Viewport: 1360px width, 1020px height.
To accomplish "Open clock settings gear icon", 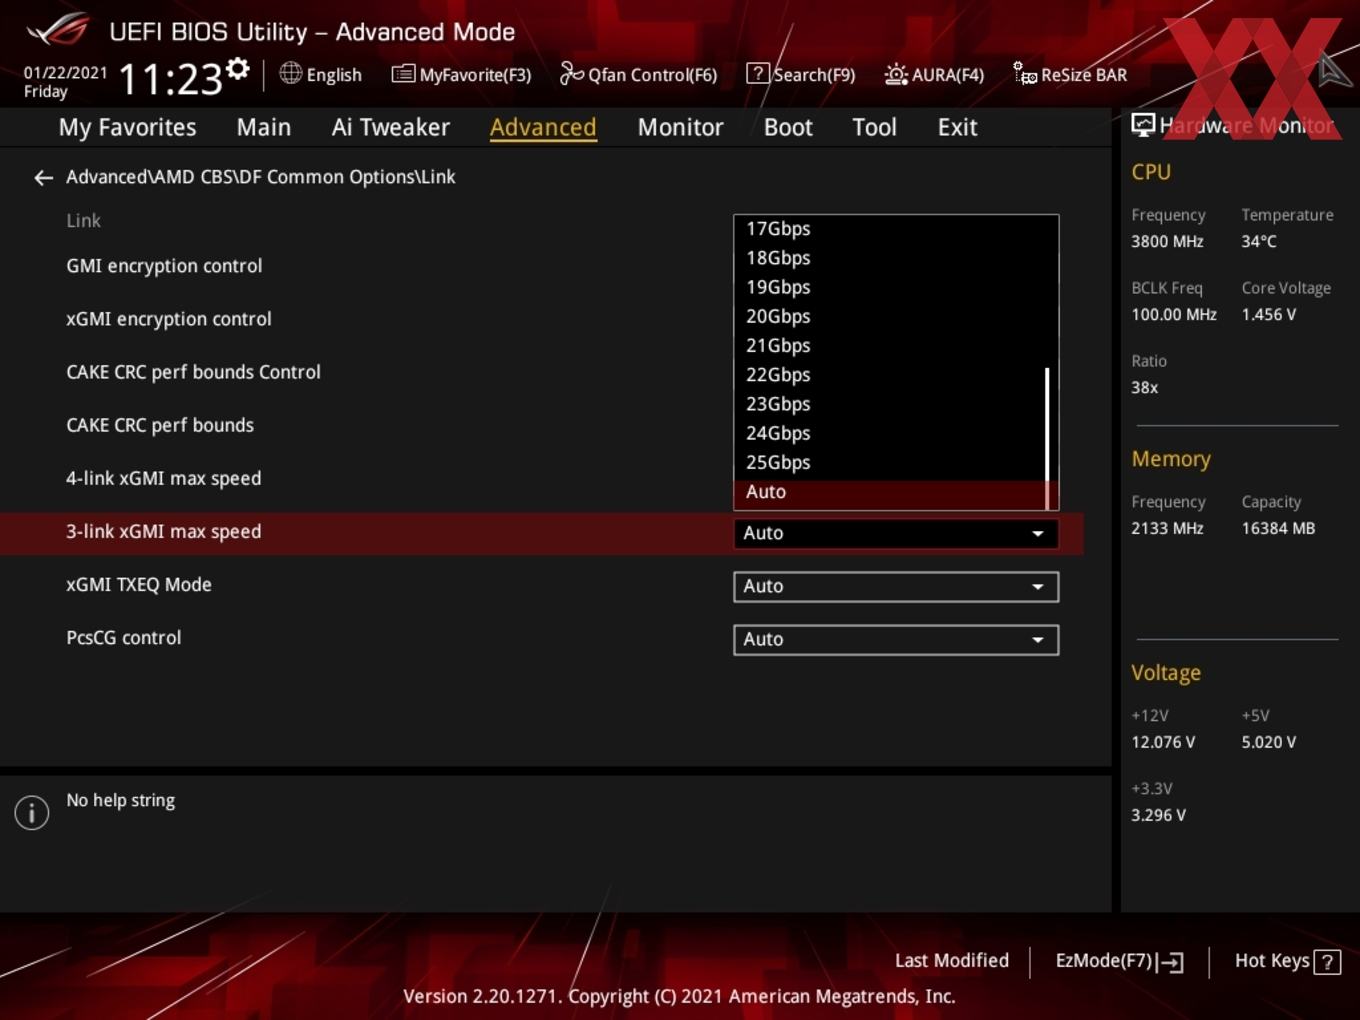I will tap(238, 68).
